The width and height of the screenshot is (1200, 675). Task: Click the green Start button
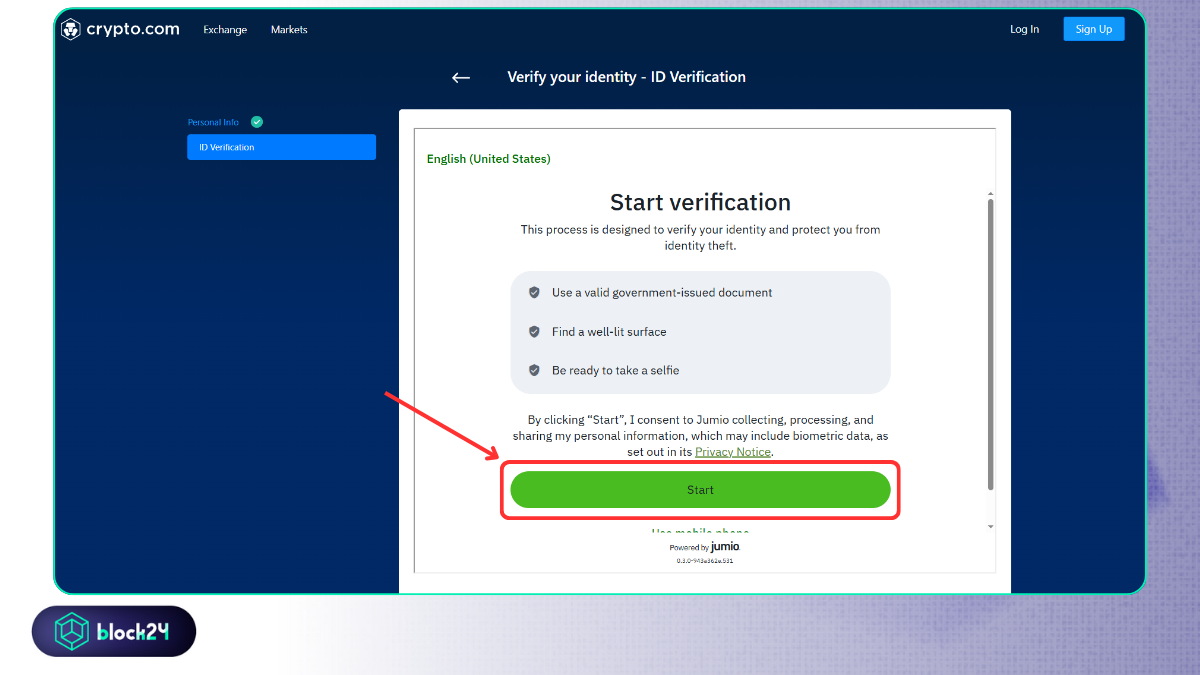[700, 490]
